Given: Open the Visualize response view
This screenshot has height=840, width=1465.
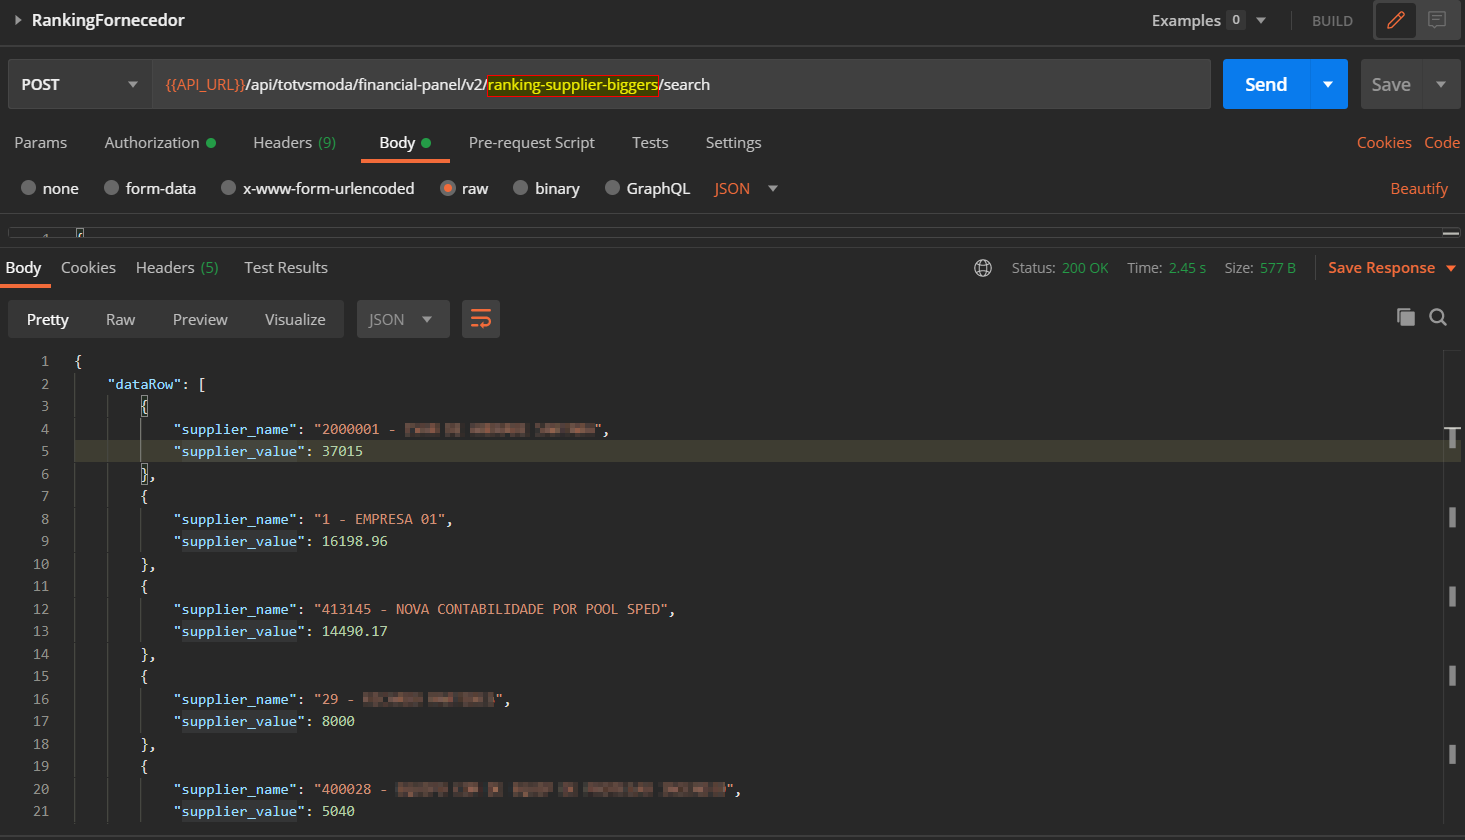Looking at the screenshot, I should [295, 320].
